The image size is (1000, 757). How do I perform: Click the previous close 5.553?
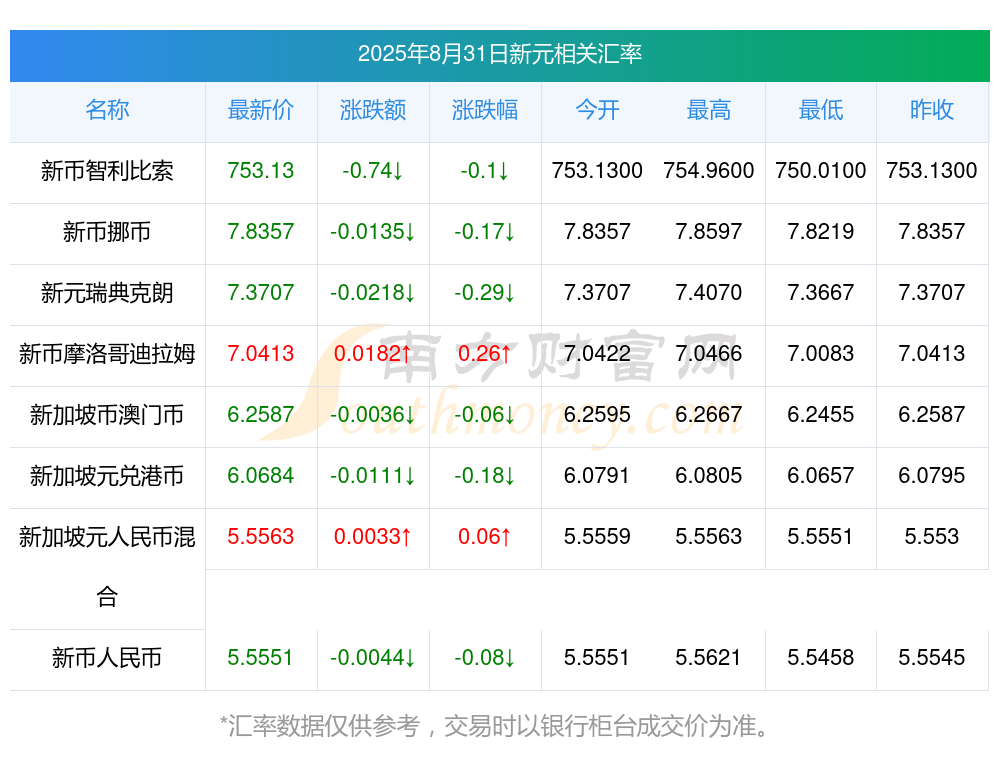coord(932,536)
